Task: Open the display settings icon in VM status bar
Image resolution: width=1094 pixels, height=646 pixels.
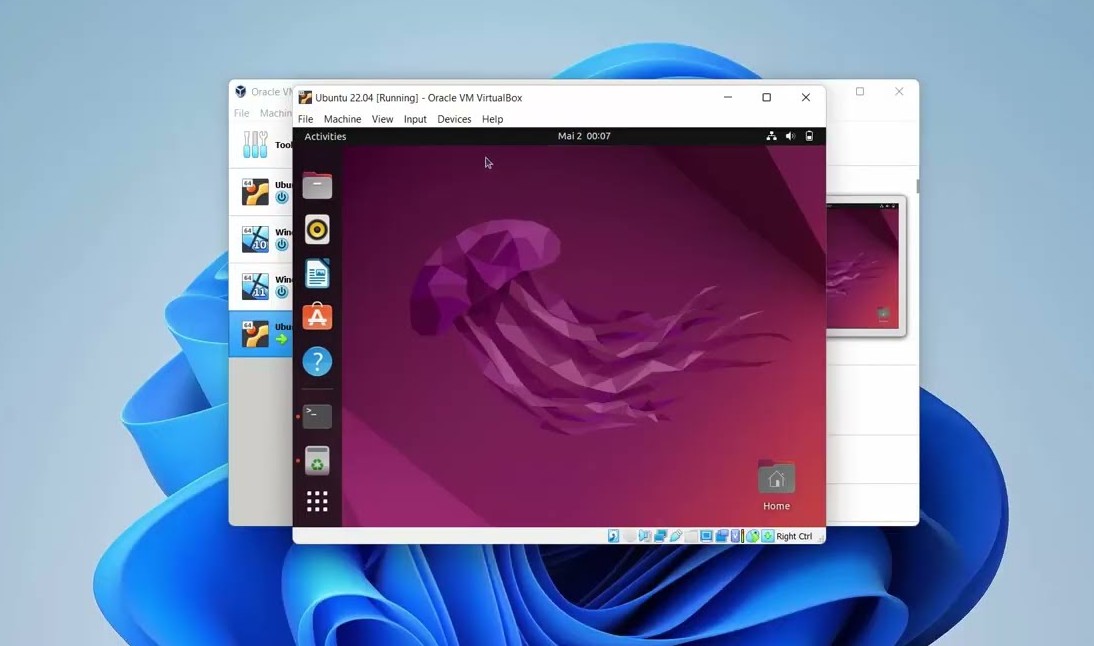Action: pyautogui.click(x=706, y=536)
